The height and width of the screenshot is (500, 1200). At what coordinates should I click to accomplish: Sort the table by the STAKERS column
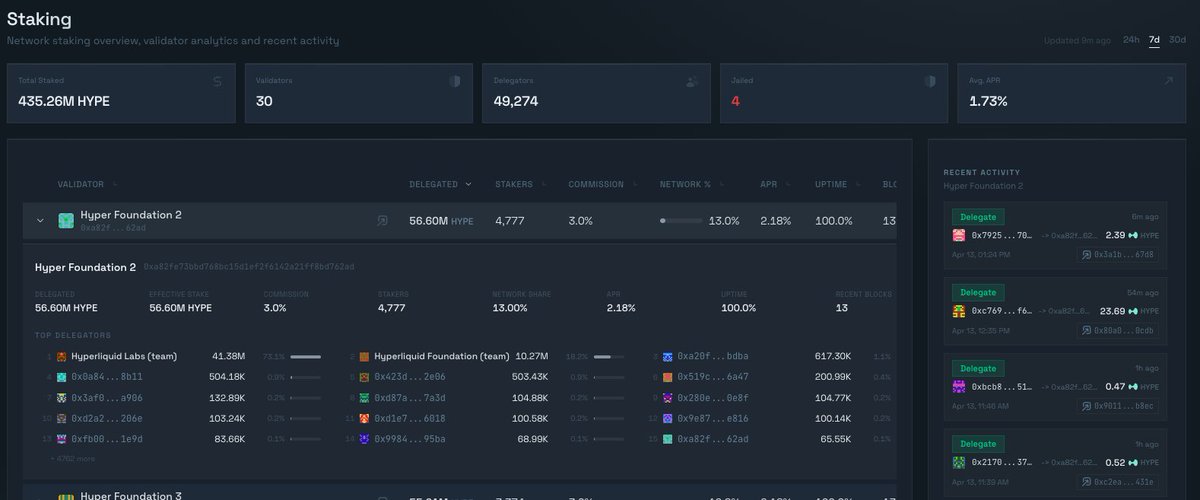click(x=519, y=184)
